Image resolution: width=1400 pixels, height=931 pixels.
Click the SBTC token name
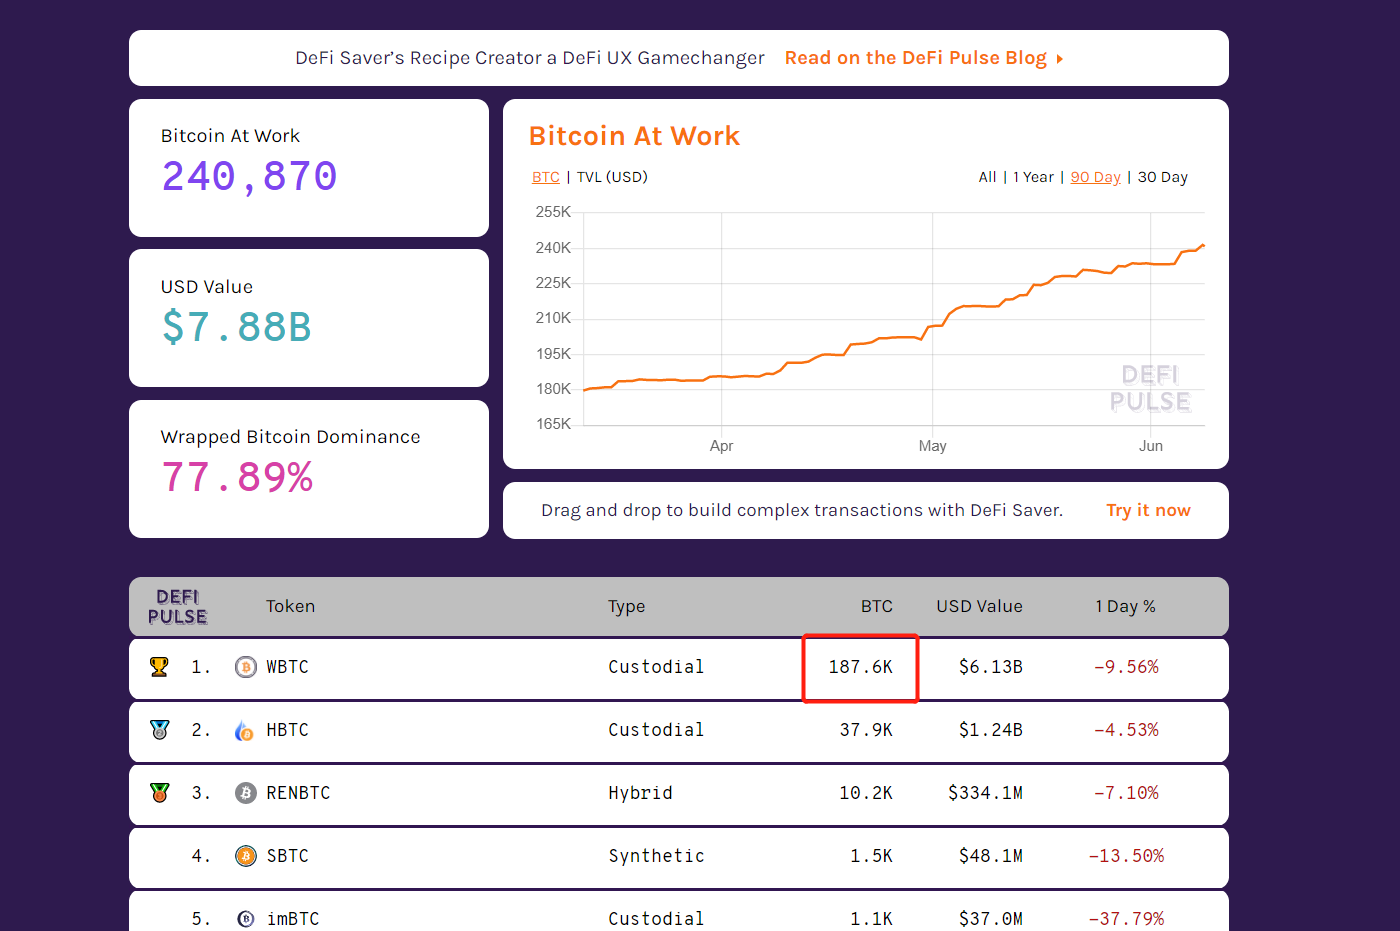click(287, 856)
